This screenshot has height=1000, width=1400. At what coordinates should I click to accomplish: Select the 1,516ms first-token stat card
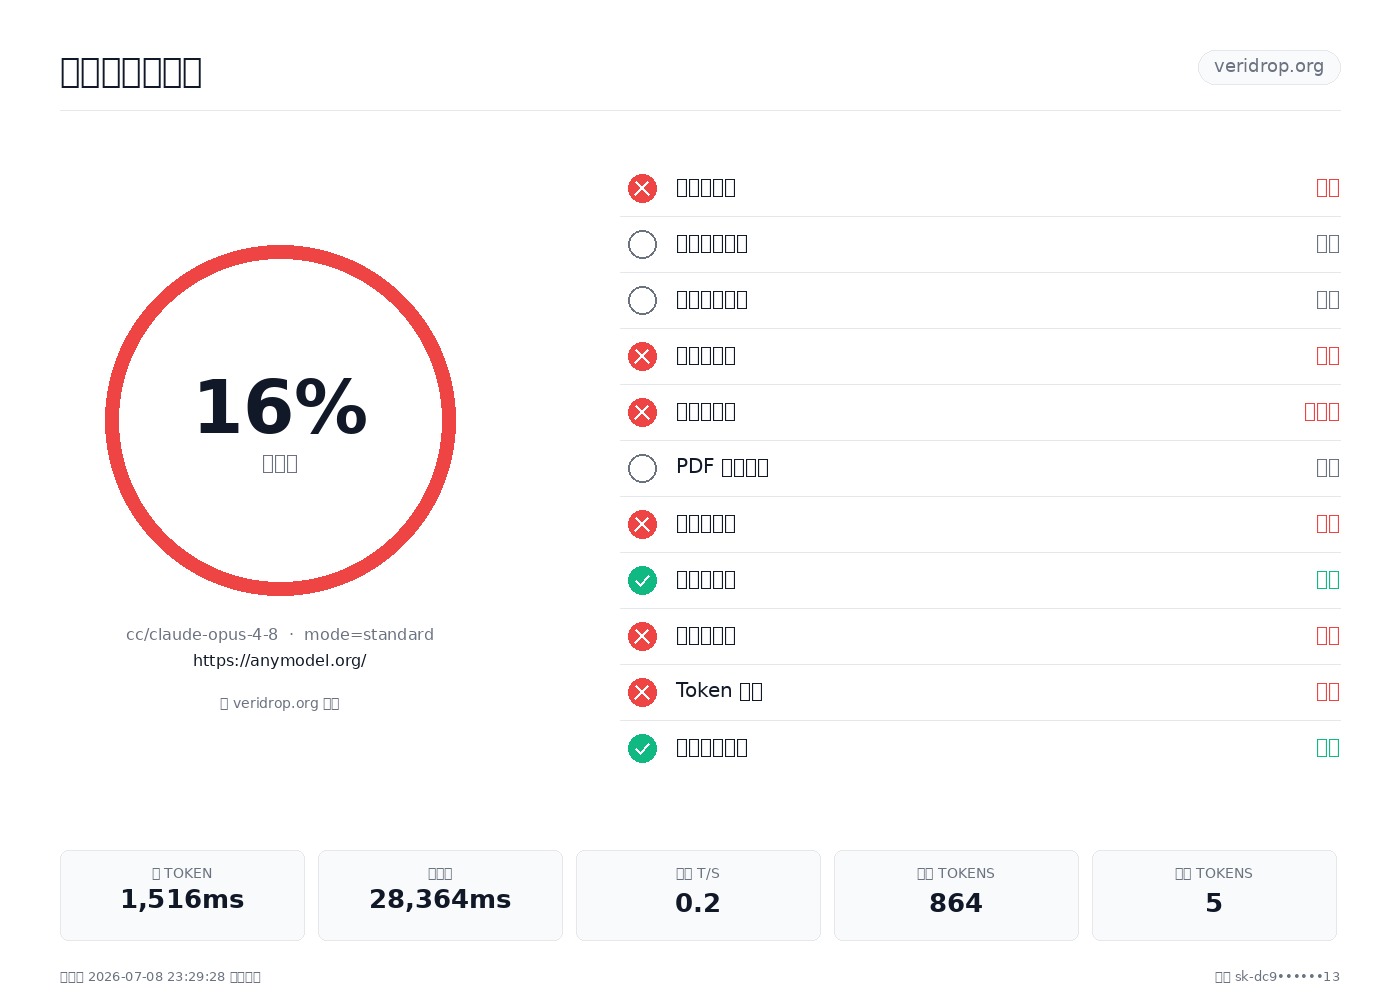(x=182, y=895)
